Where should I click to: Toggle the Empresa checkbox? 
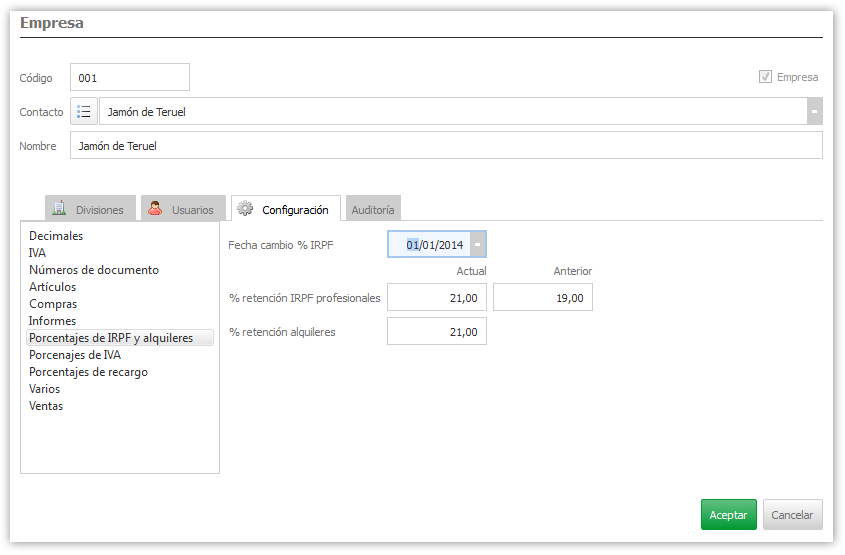[766, 77]
